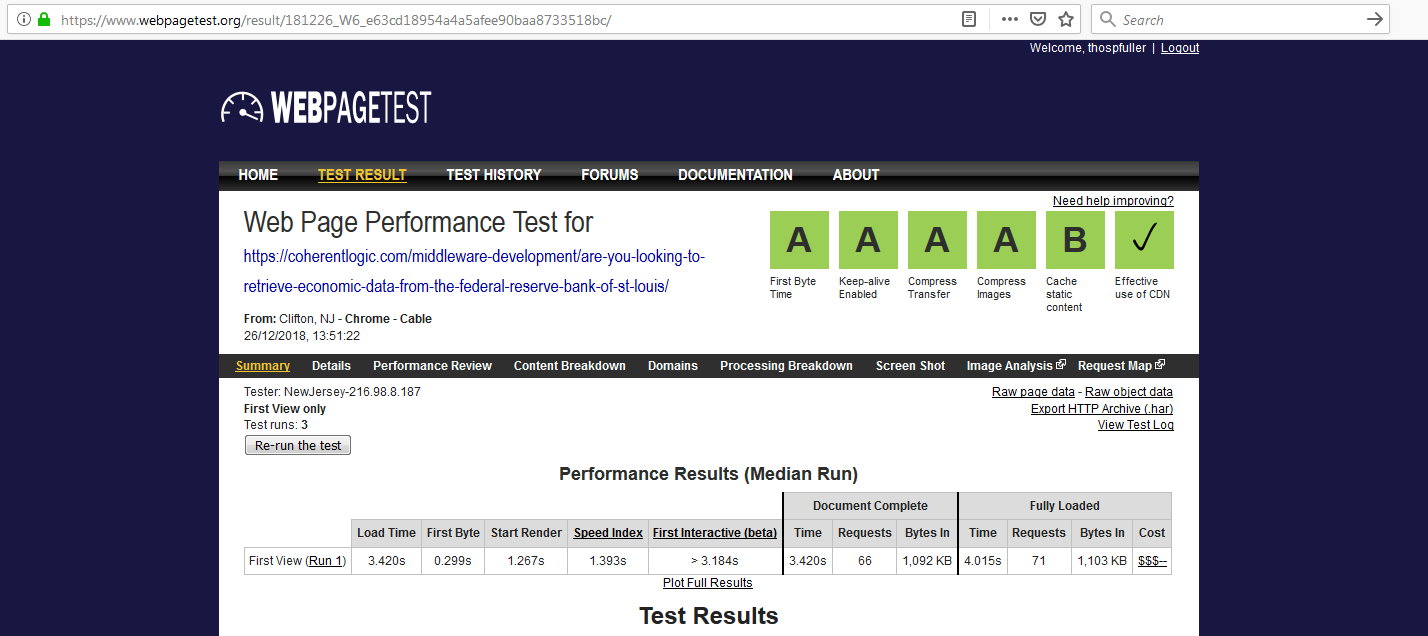1428x636 pixels.
Task: Click the site information icon in address bar
Action: pos(24,19)
